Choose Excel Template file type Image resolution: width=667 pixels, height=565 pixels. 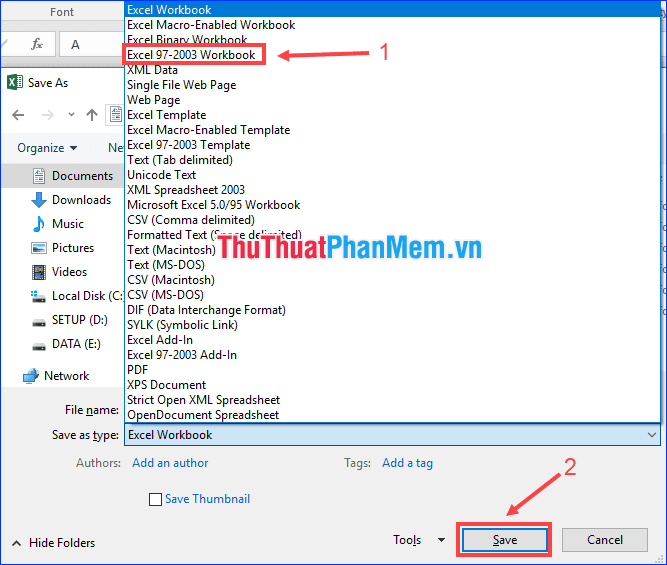392,115
